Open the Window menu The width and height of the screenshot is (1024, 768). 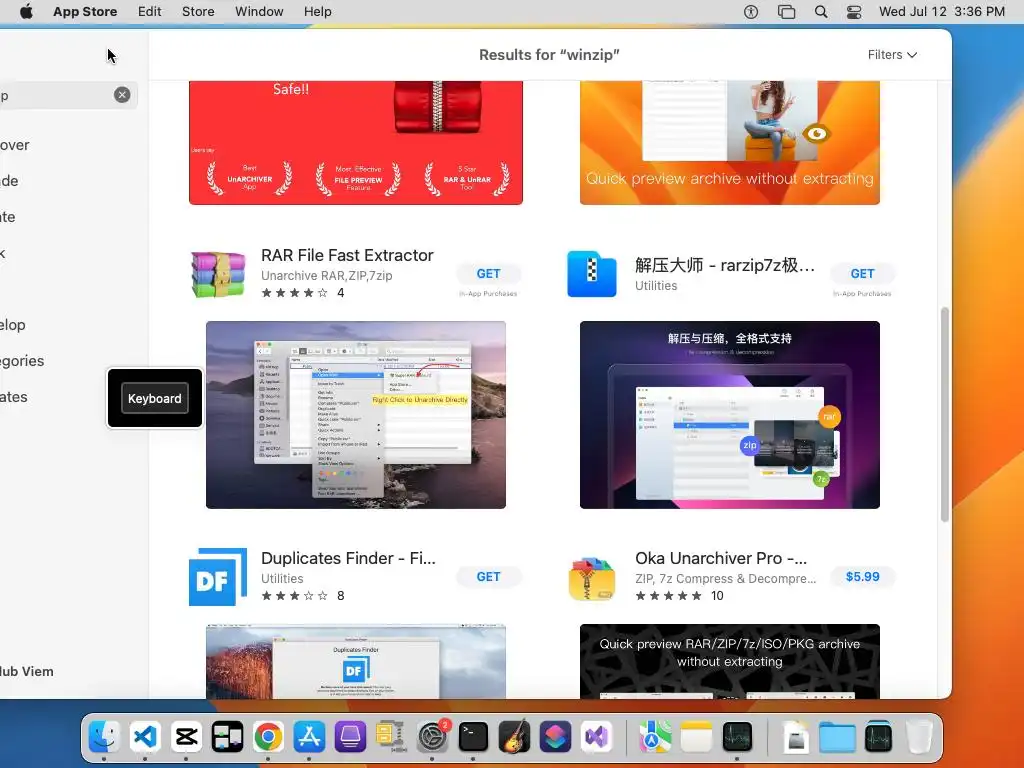259,11
